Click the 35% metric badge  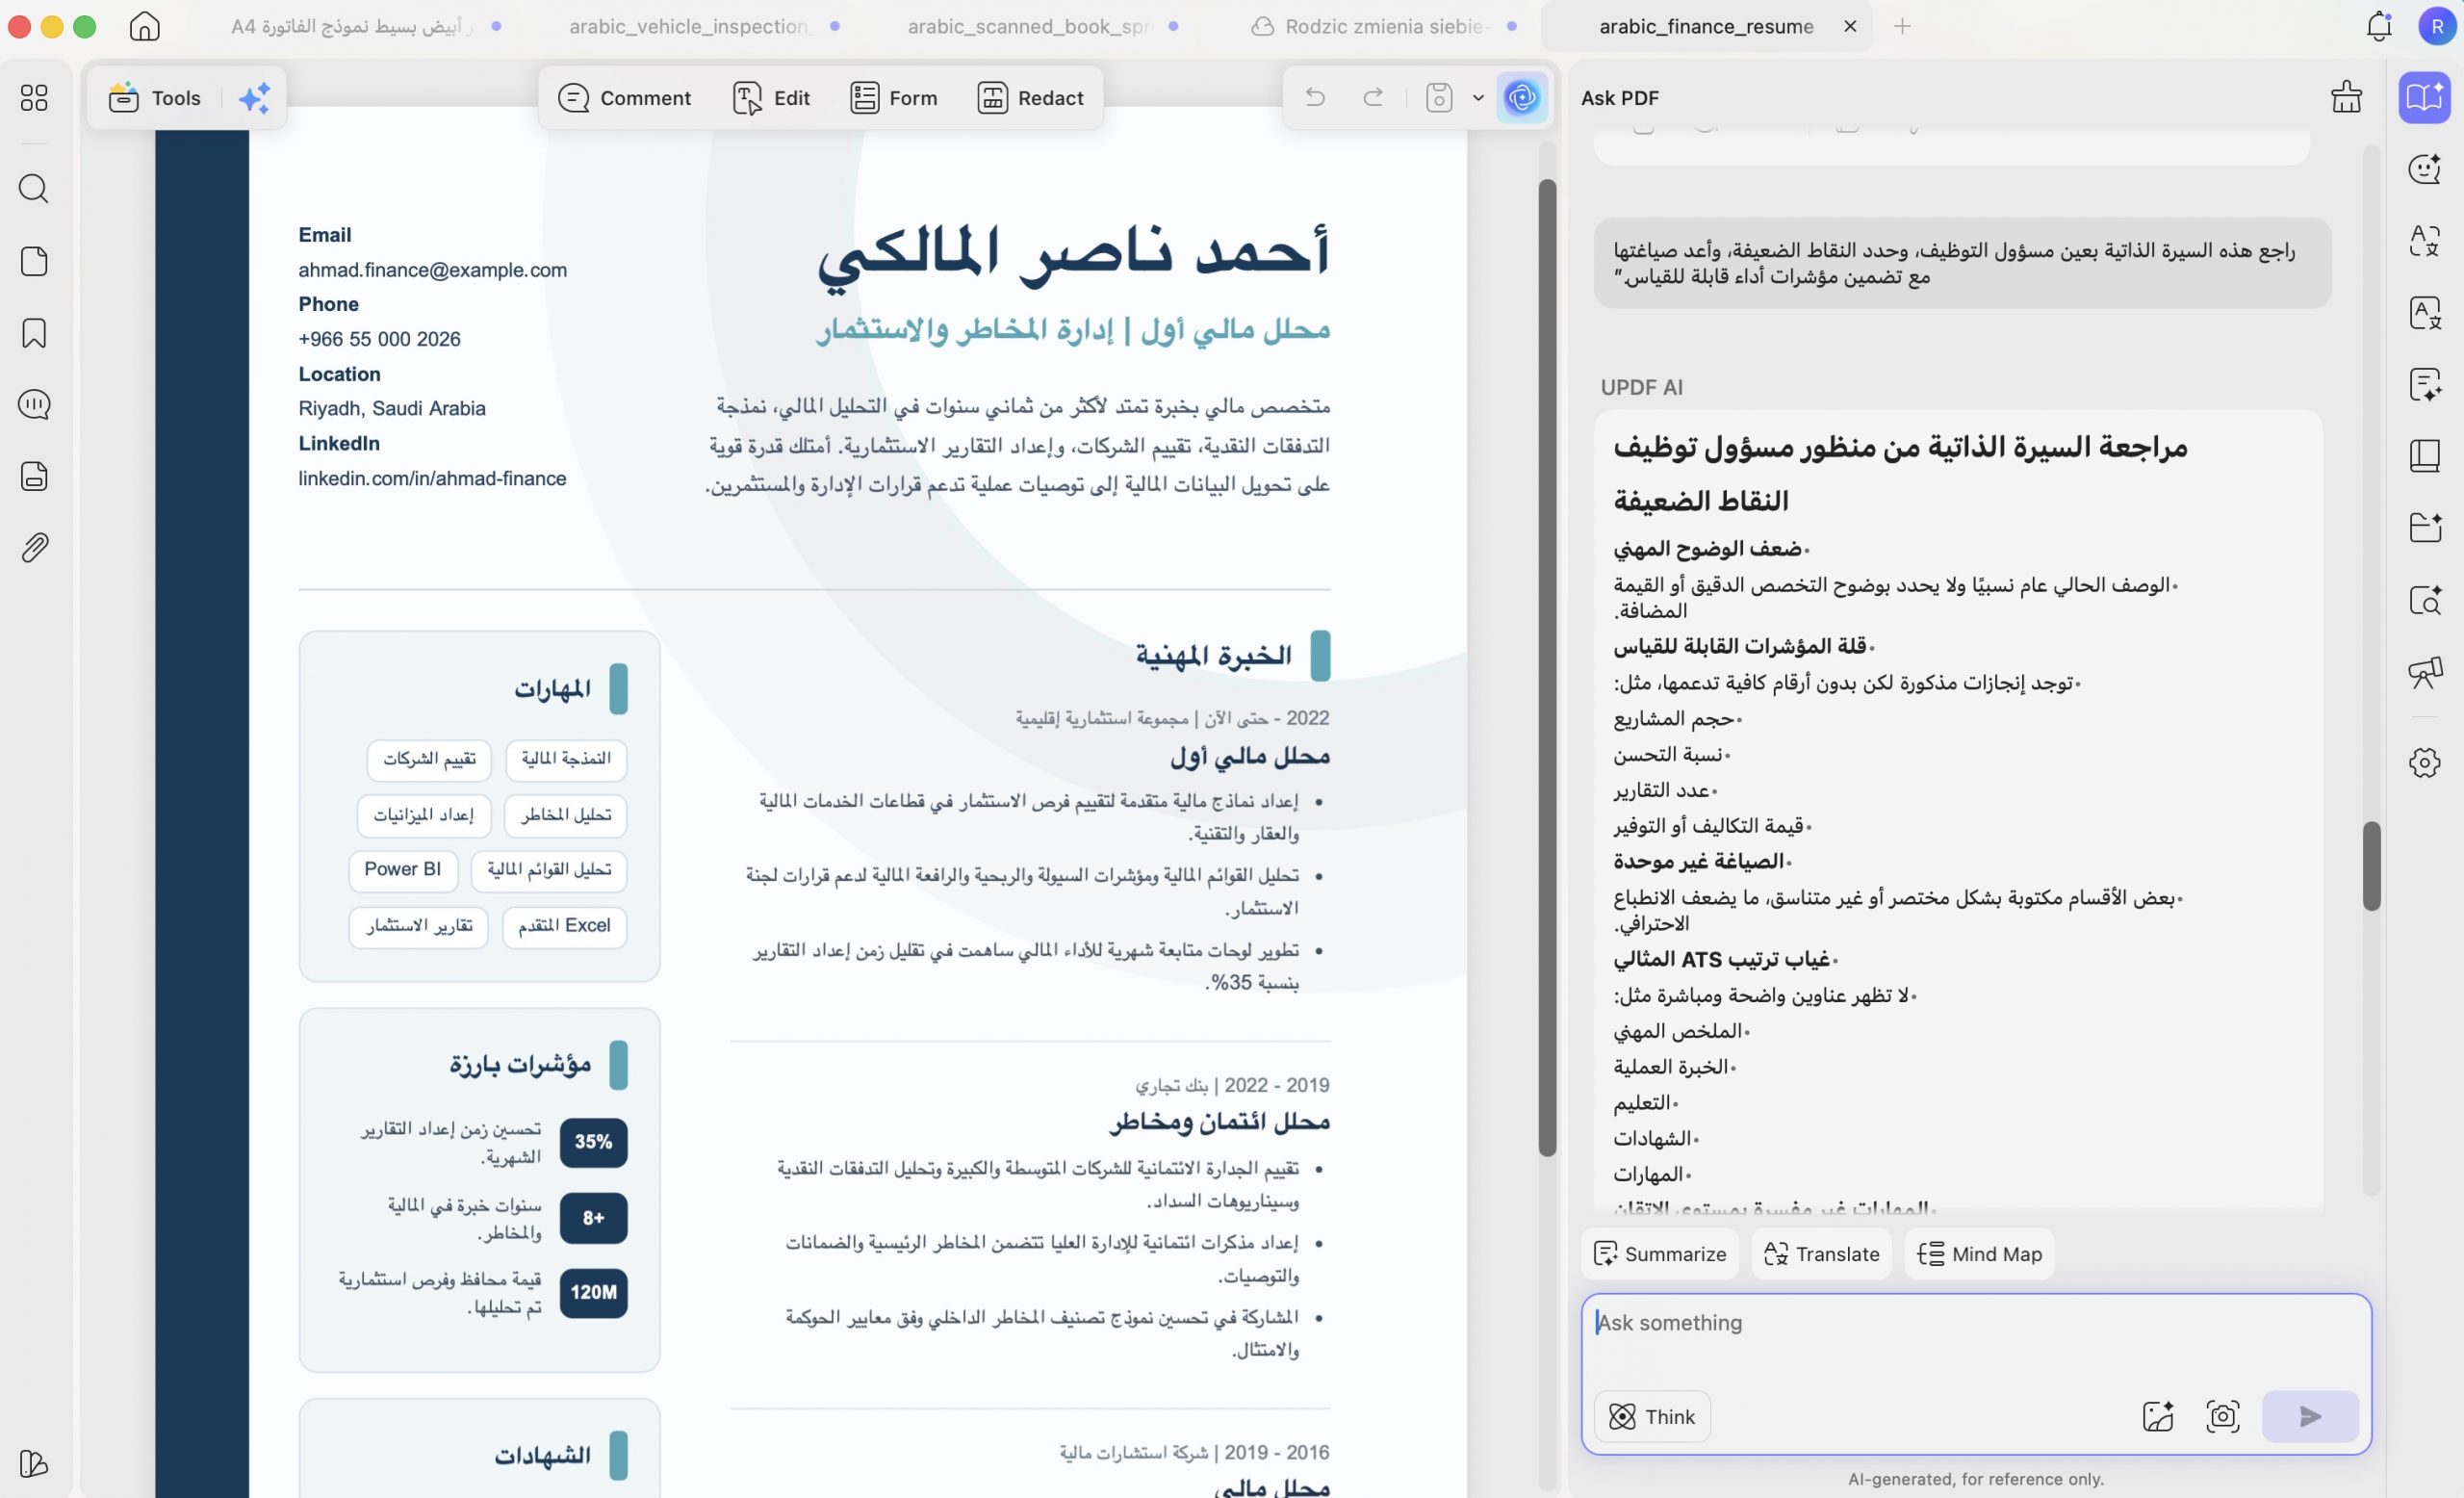pos(593,1142)
